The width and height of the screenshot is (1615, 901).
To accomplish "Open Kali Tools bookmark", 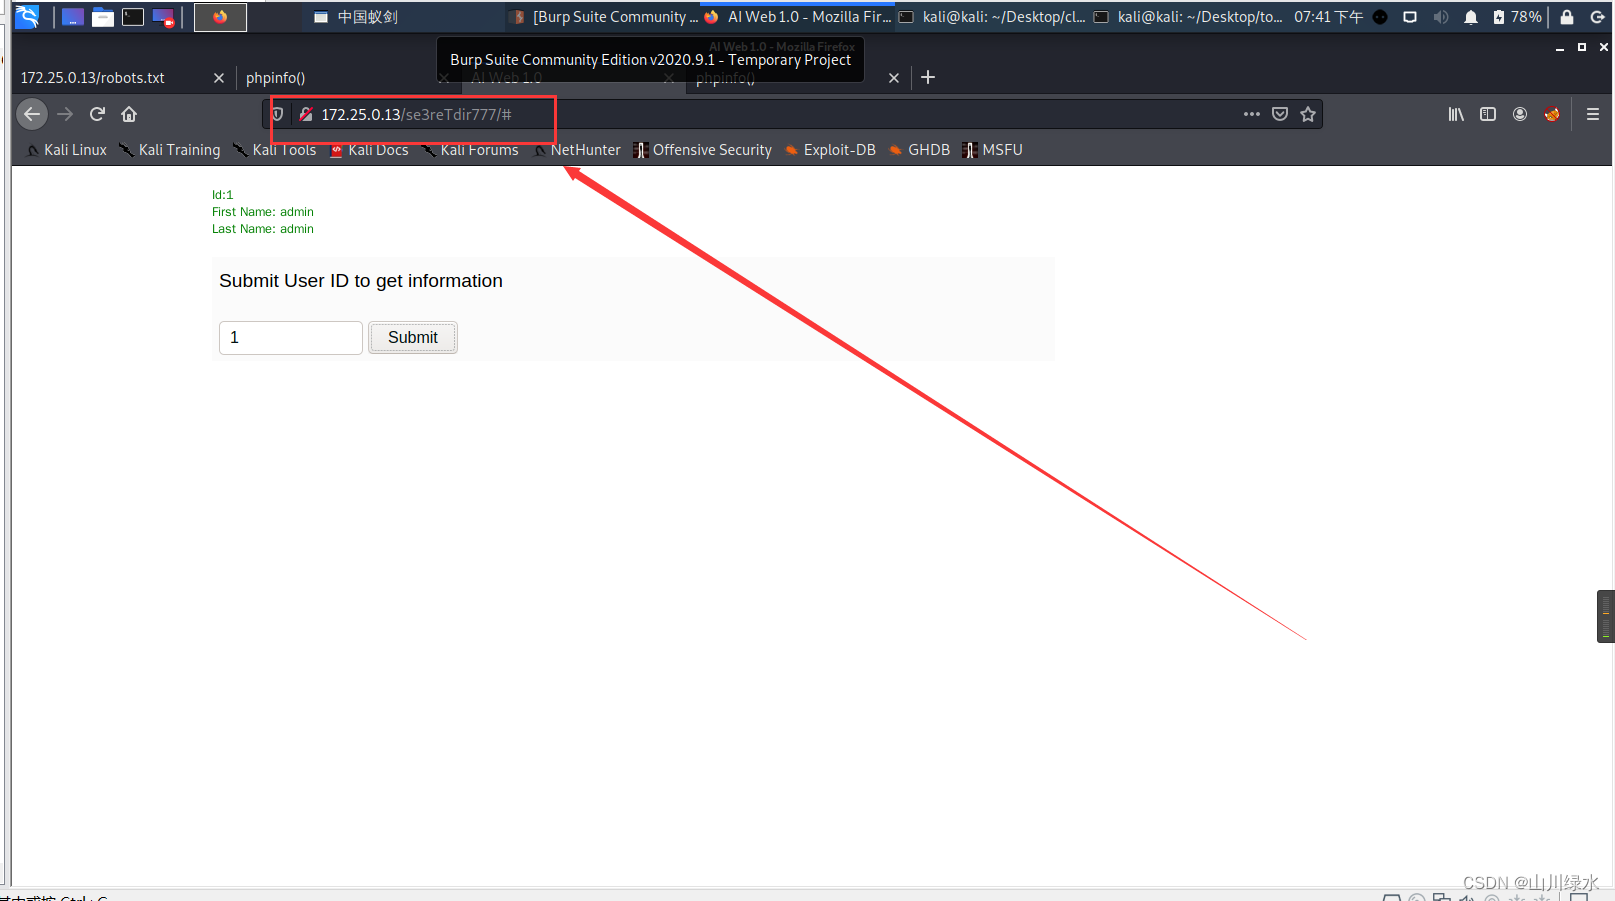I will pyautogui.click(x=274, y=150).
